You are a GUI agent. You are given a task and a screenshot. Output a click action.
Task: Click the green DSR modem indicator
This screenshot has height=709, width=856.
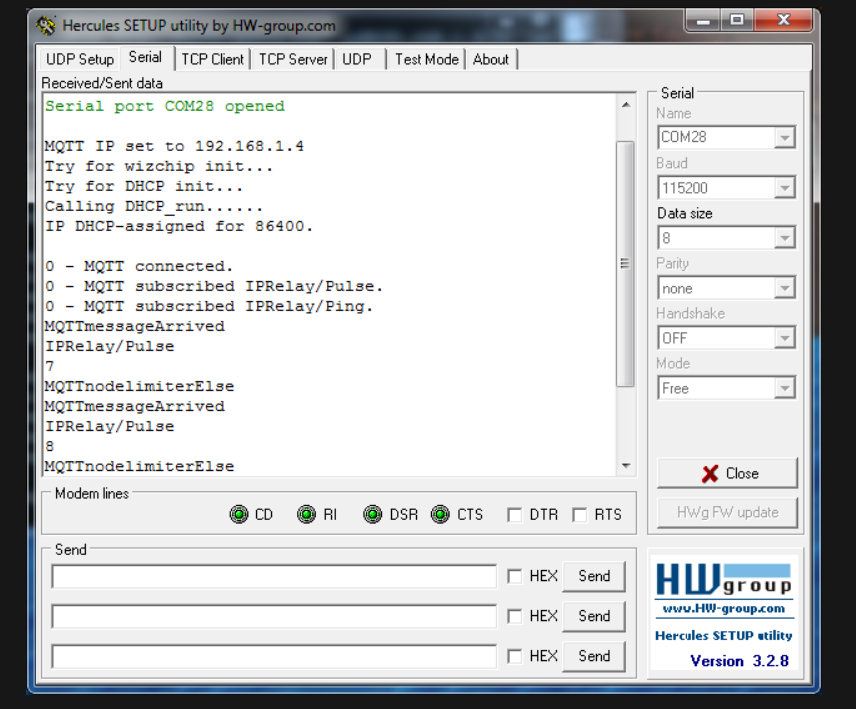click(373, 514)
